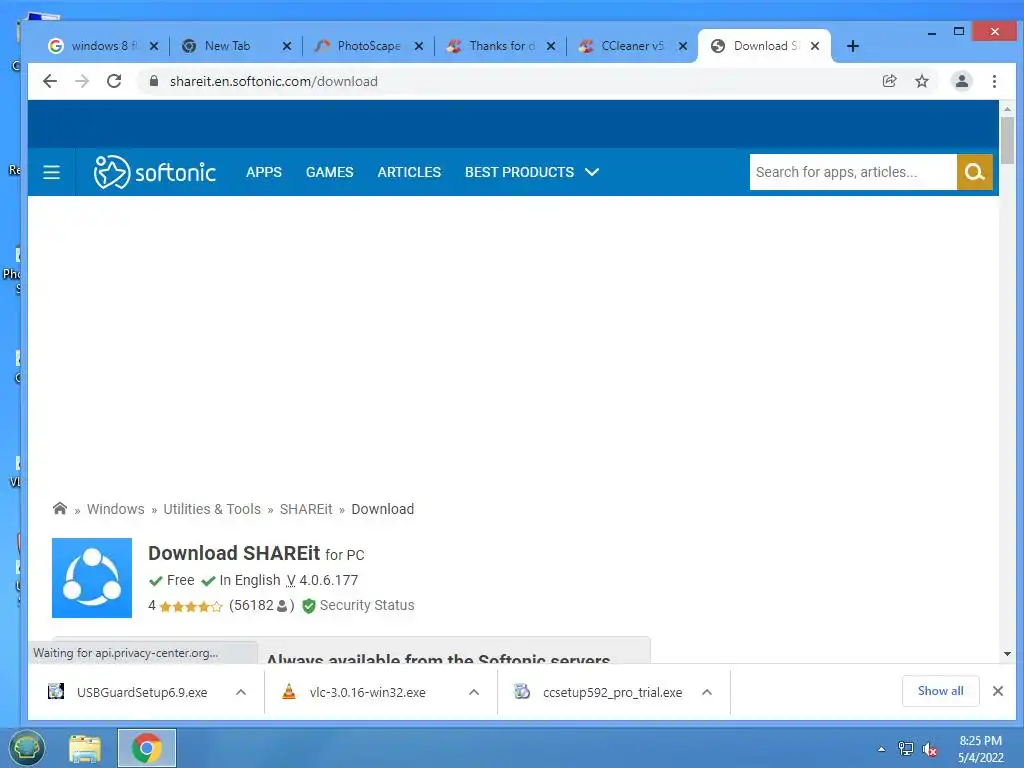
Task: Expand the BEST PRODUCTS dropdown
Action: point(532,172)
